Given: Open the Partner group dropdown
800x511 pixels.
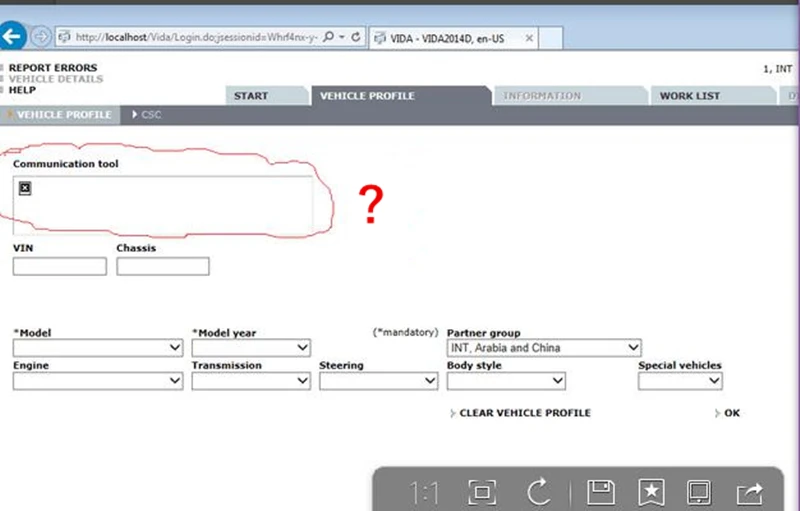Looking at the screenshot, I should click(544, 348).
